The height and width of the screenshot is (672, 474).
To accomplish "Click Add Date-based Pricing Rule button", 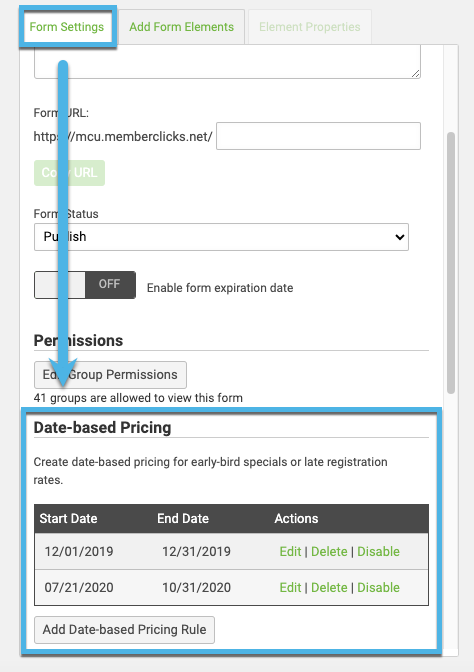I will click(124, 630).
